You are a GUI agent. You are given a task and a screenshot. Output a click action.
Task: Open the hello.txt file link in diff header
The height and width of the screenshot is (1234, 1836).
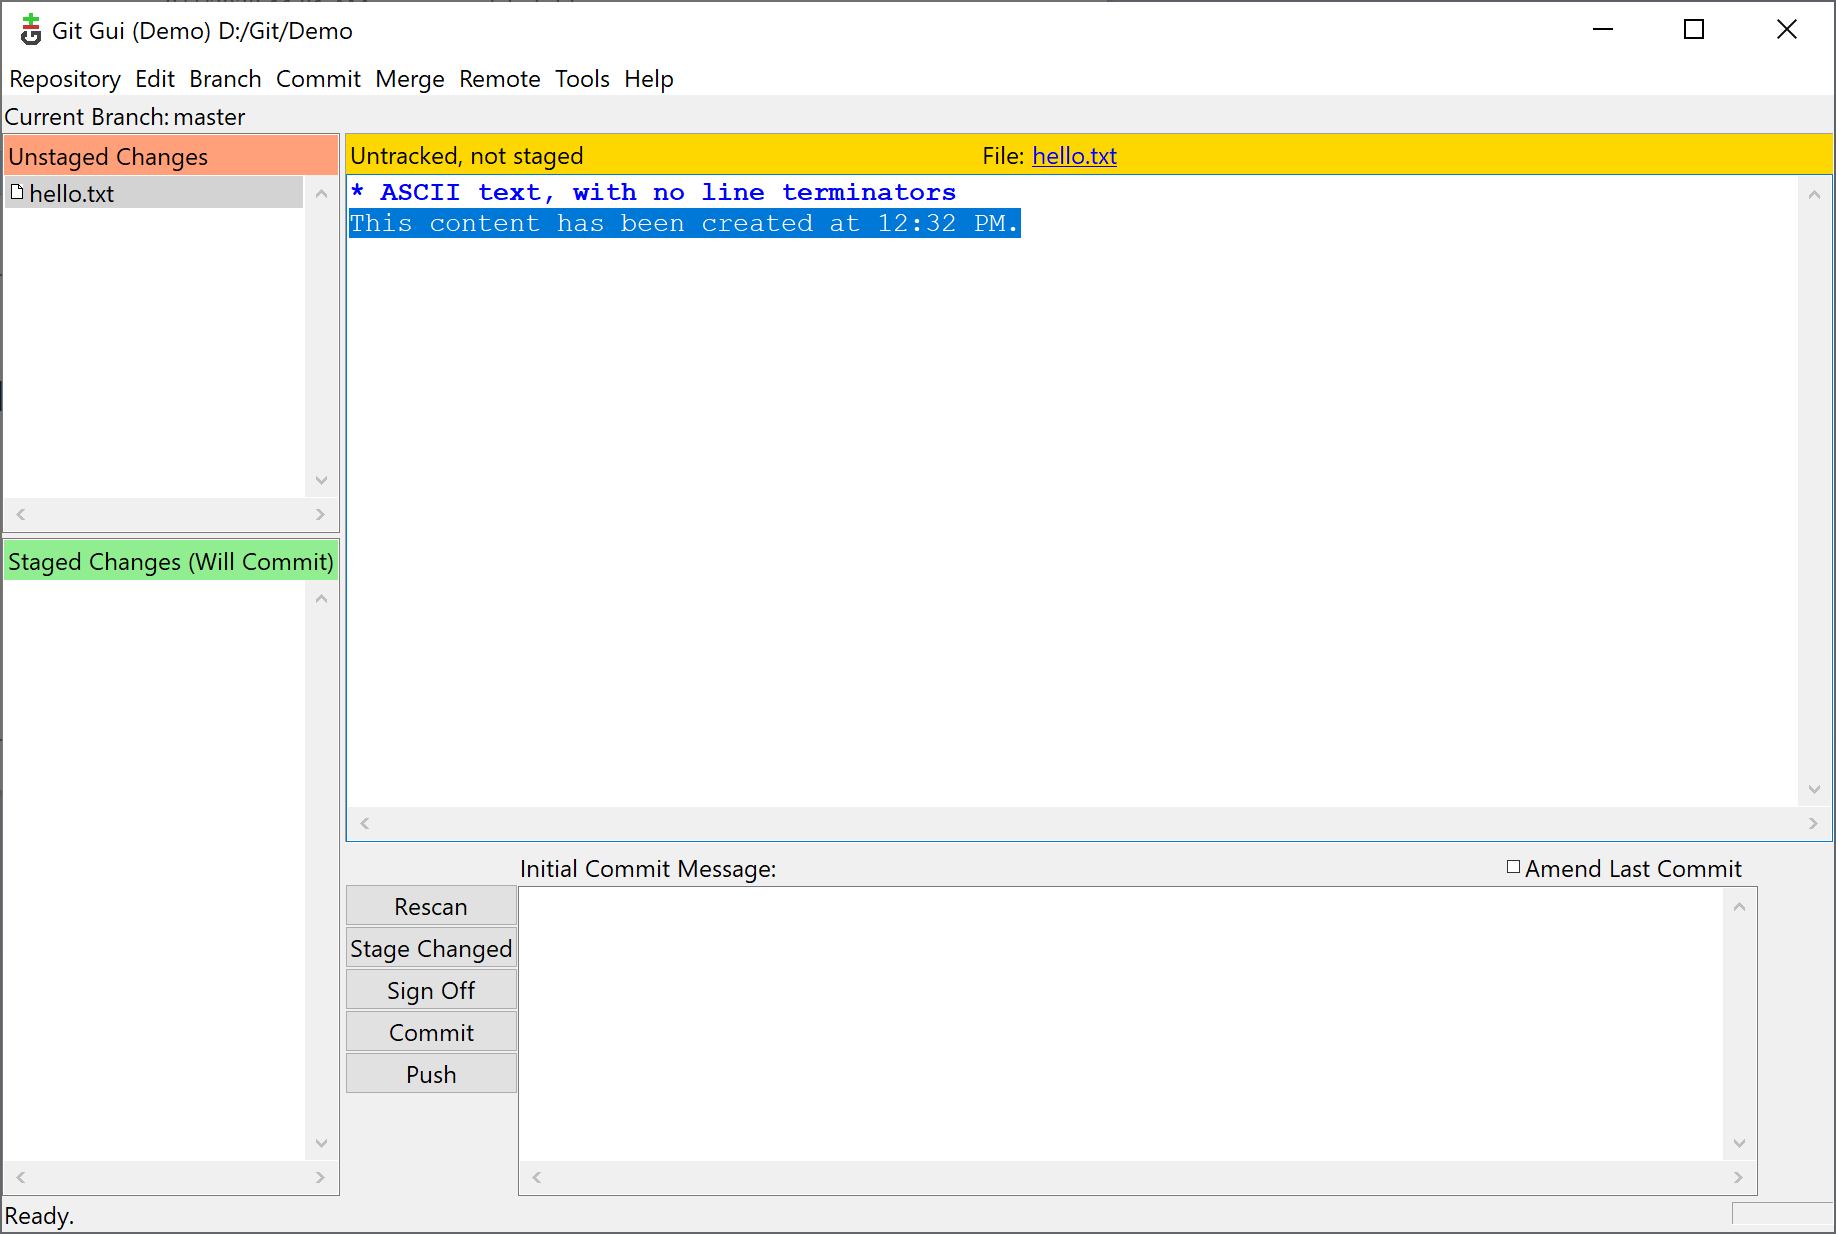point(1074,156)
